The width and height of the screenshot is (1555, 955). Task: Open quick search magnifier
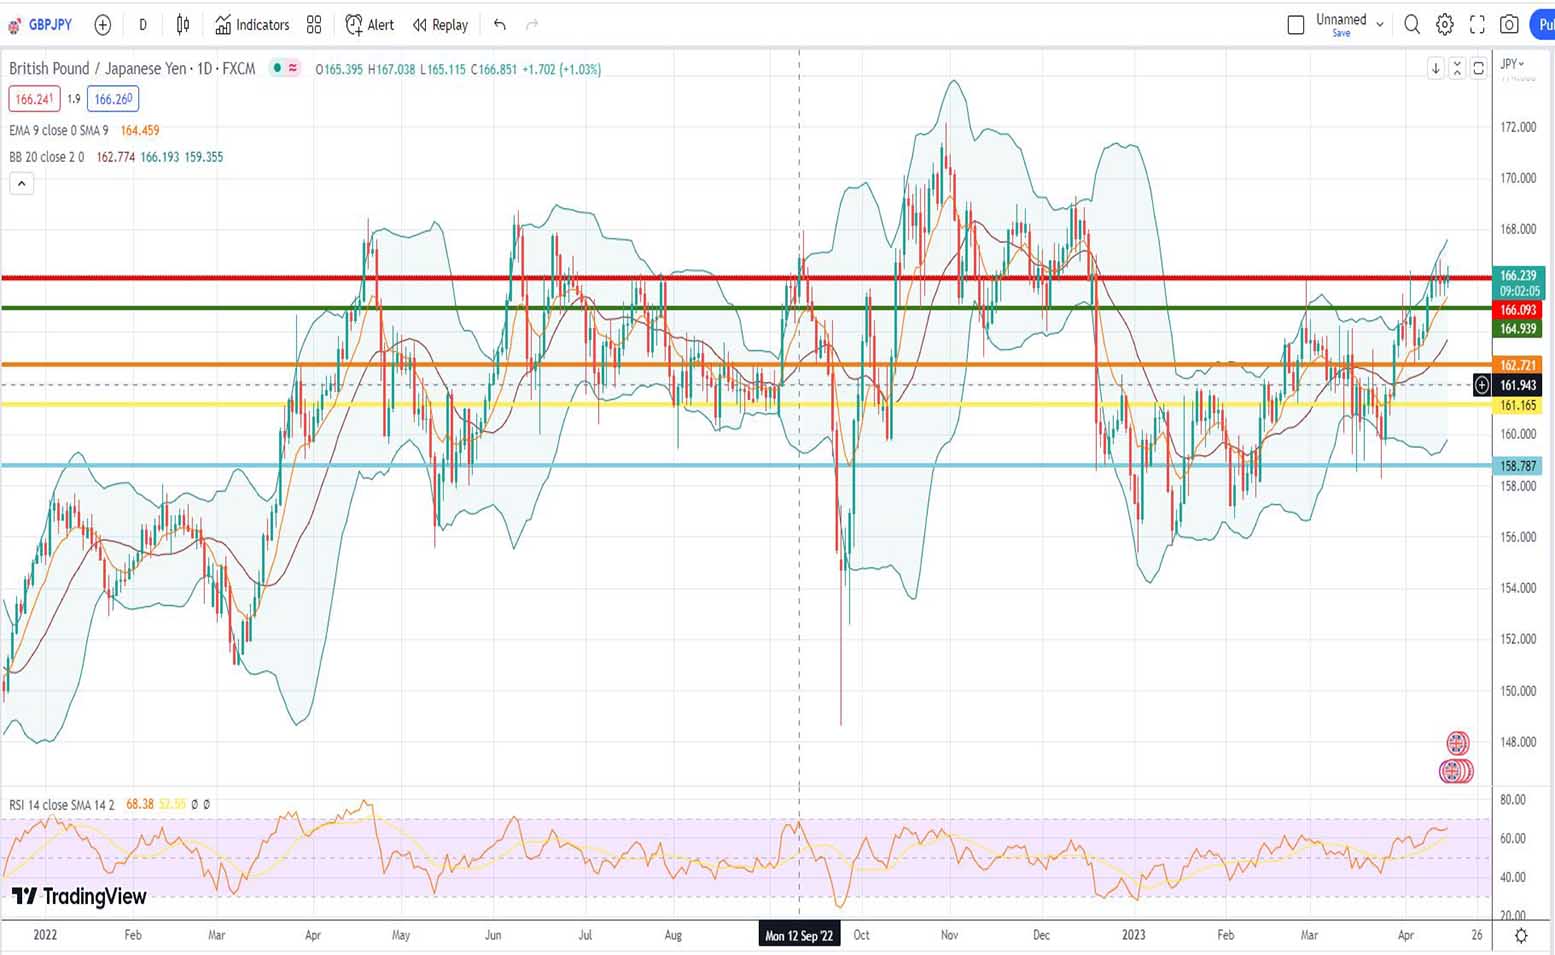(x=1412, y=25)
